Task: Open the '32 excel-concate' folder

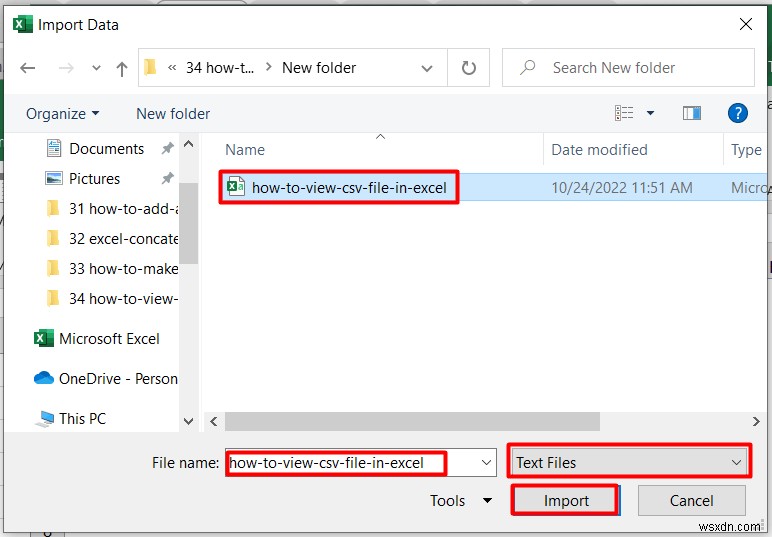Action: tap(112, 239)
